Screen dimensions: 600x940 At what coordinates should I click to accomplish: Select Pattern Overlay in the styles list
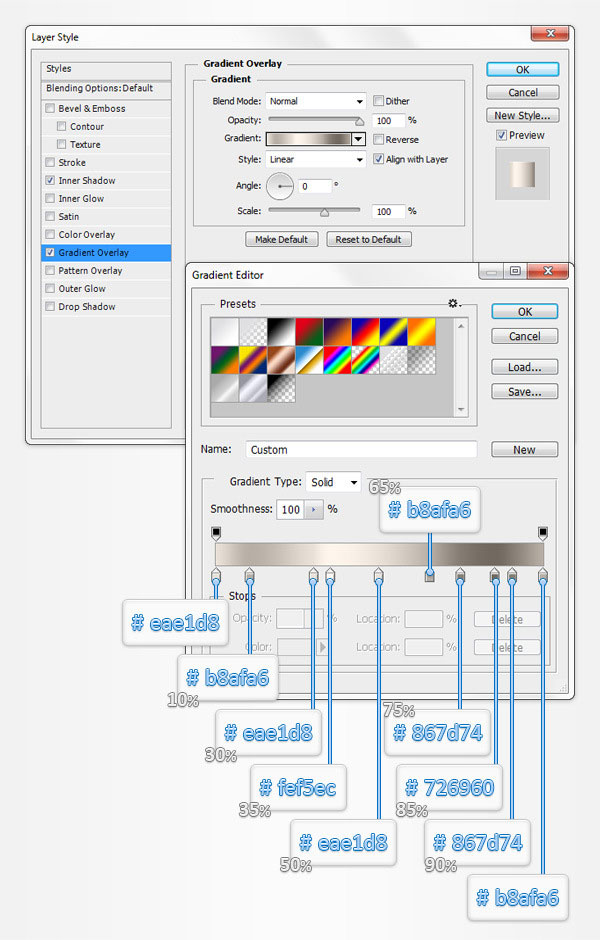[x=106, y=270]
